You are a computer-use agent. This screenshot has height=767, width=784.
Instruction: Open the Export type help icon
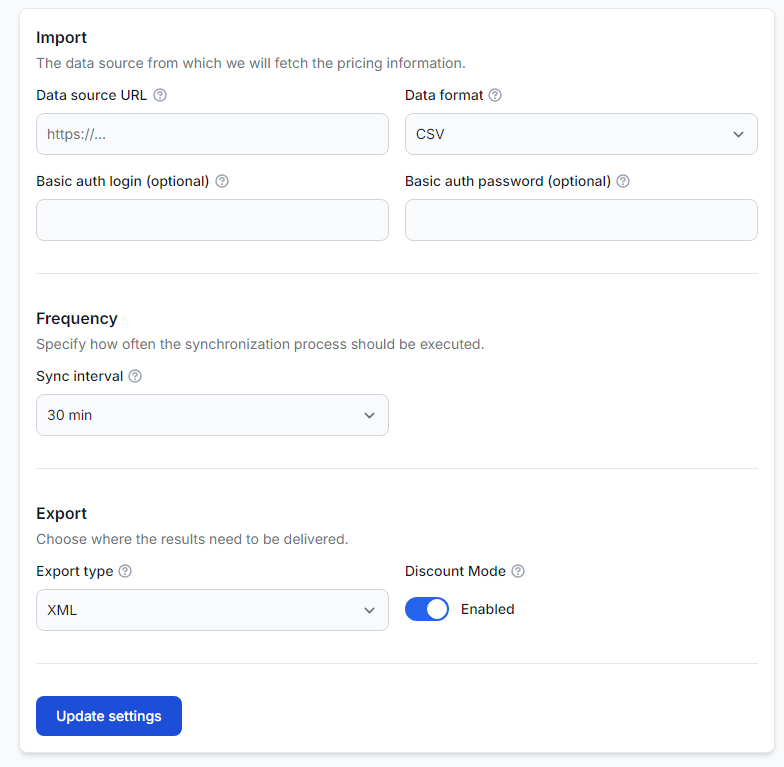click(125, 571)
